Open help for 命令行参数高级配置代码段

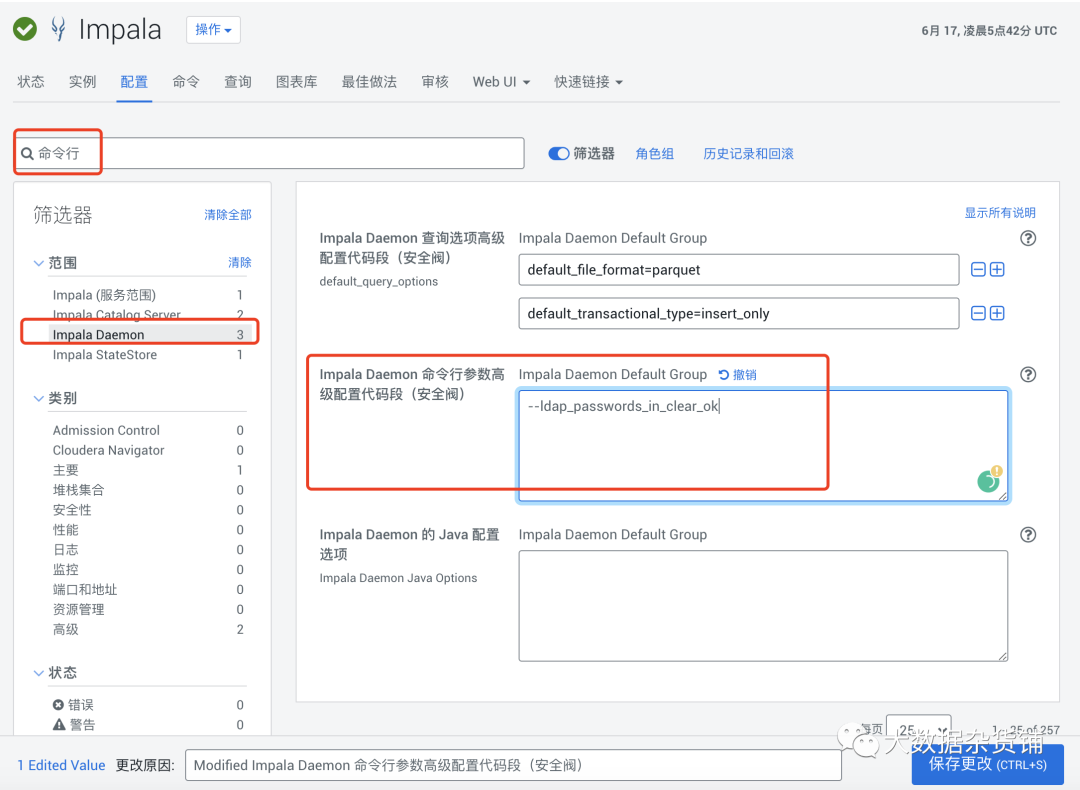(1028, 375)
